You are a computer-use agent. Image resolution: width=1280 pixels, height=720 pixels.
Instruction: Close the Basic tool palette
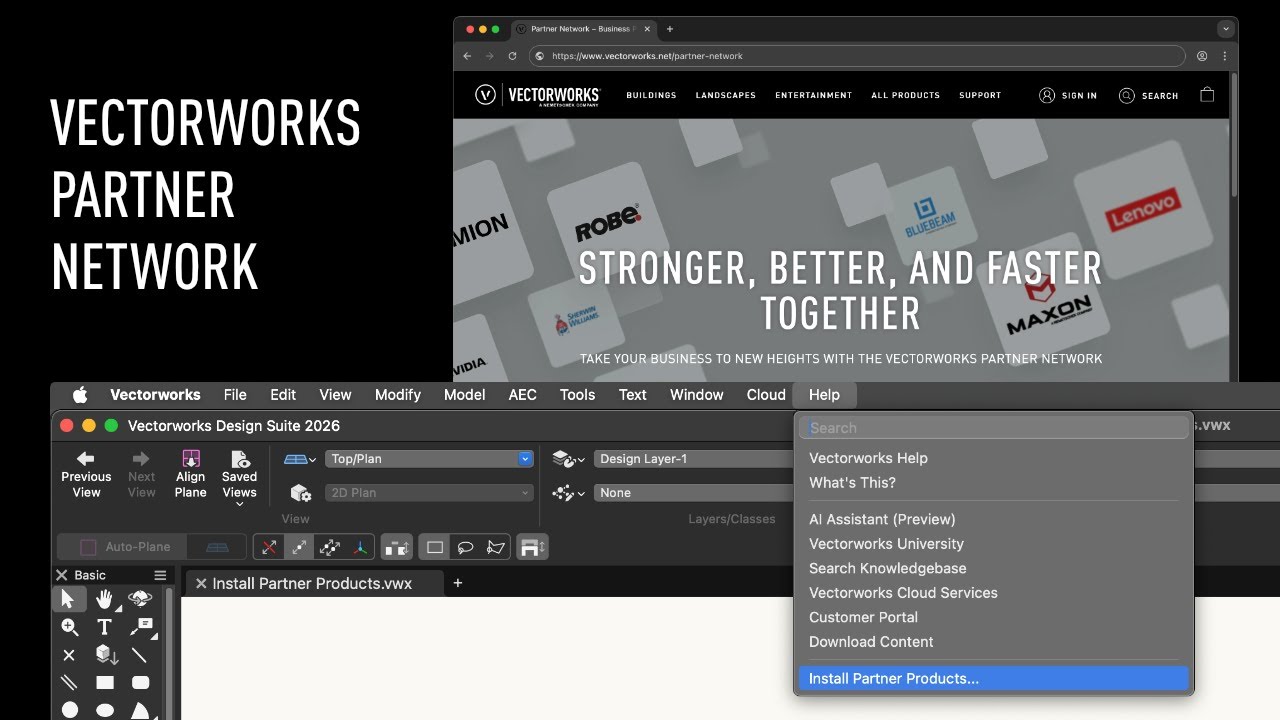[62, 575]
